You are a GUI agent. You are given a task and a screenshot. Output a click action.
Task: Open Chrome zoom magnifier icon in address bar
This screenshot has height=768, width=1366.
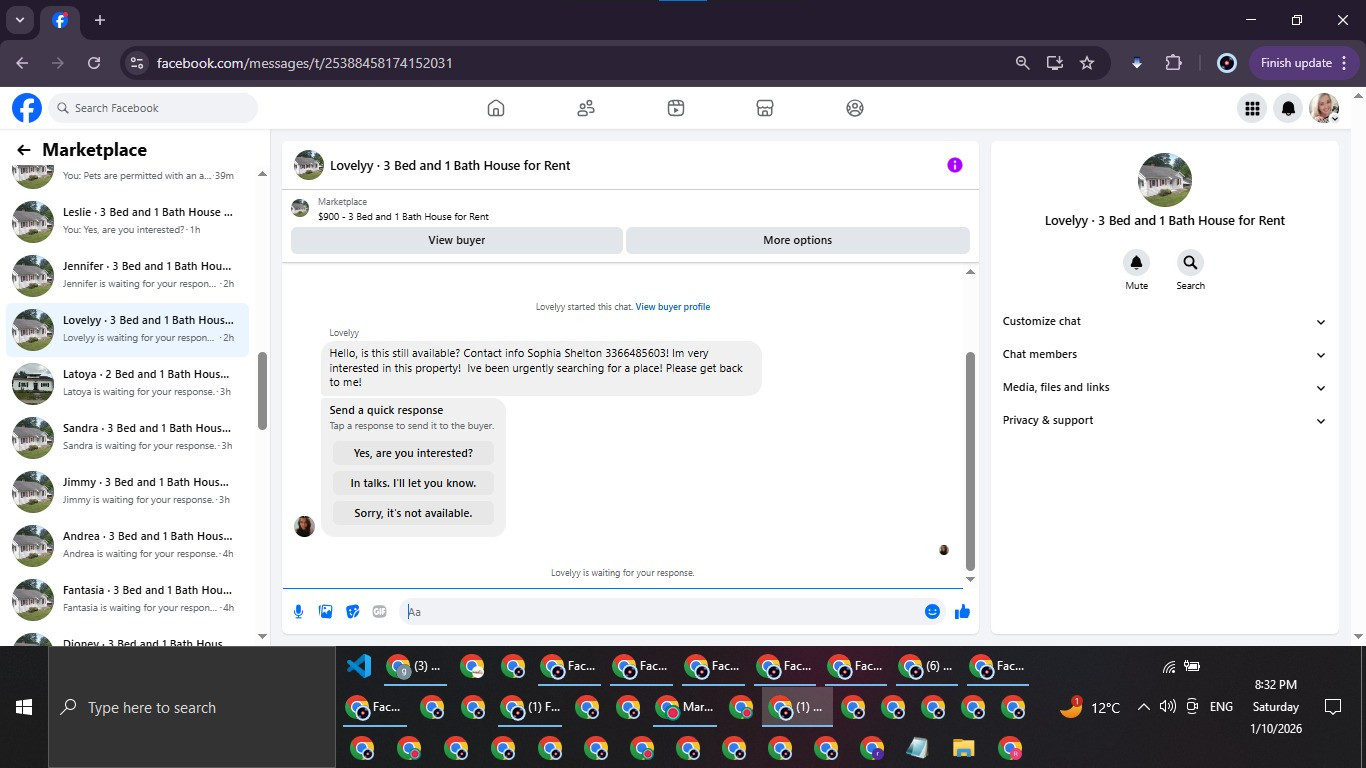tap(1022, 63)
